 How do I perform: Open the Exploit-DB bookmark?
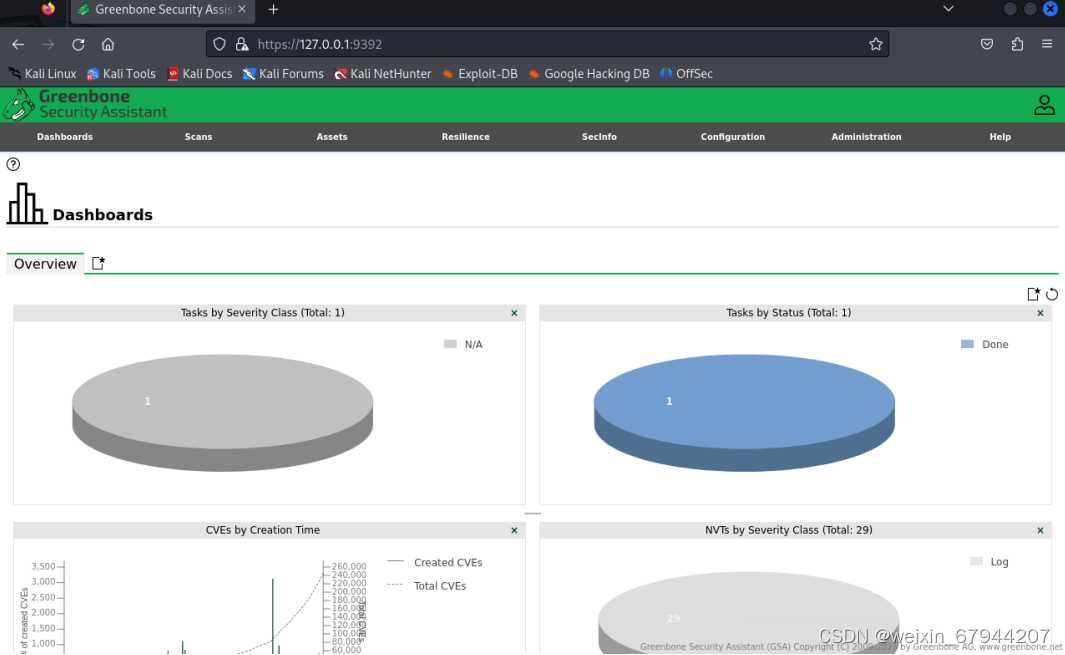(480, 73)
